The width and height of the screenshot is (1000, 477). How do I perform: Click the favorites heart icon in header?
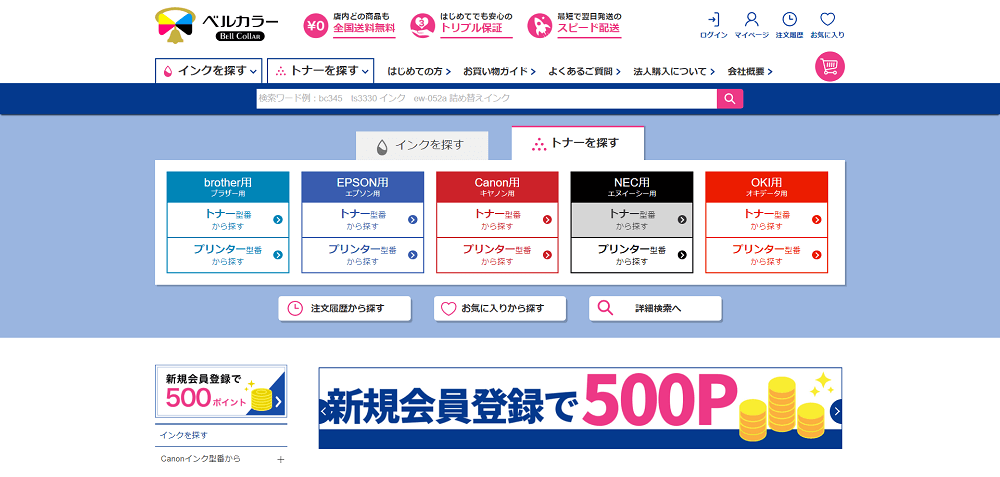[827, 20]
